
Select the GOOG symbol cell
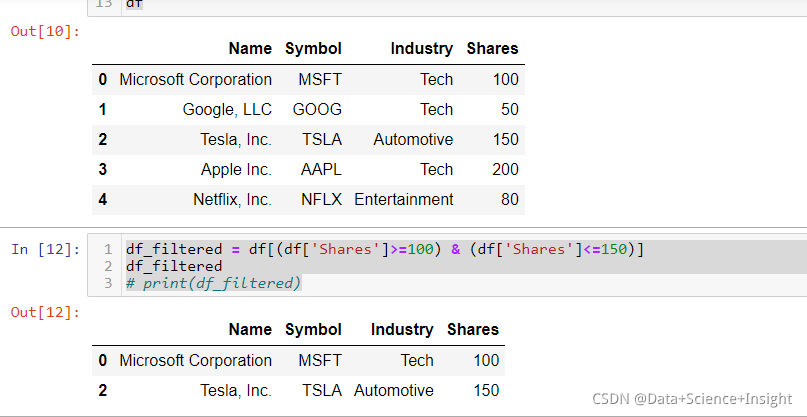317,109
